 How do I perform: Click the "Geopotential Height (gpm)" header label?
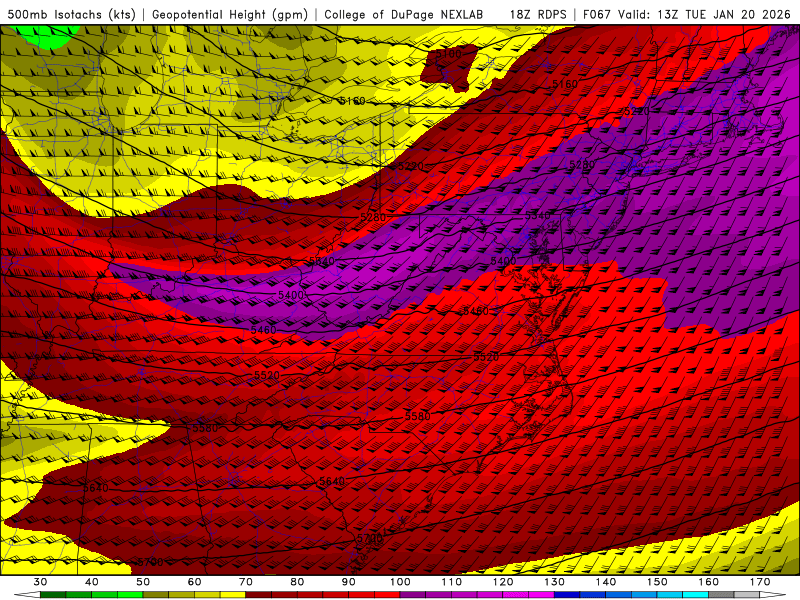coord(230,14)
